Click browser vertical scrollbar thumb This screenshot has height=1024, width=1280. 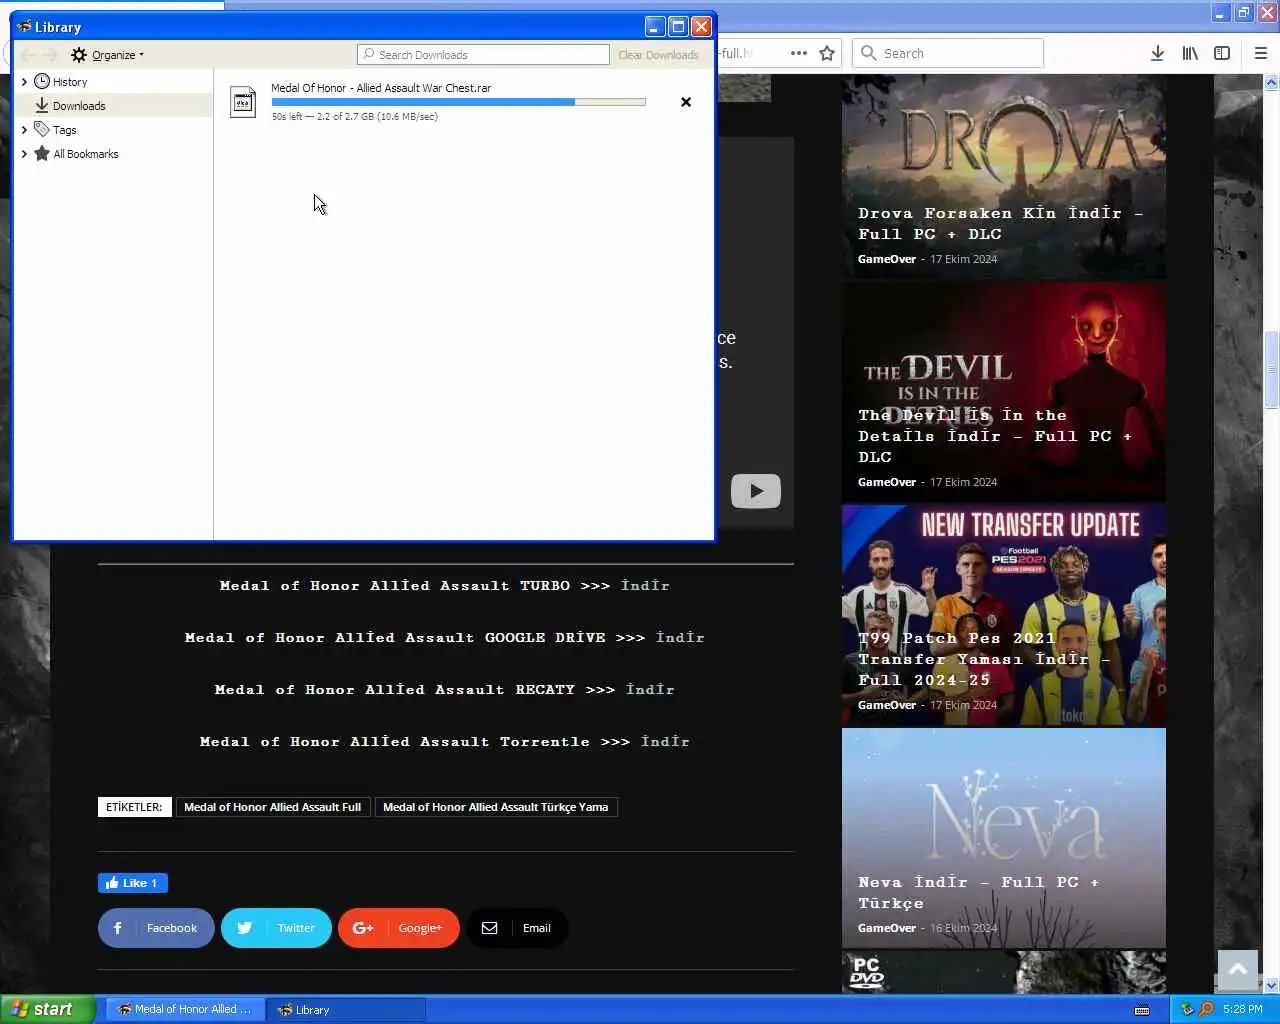point(1272,370)
